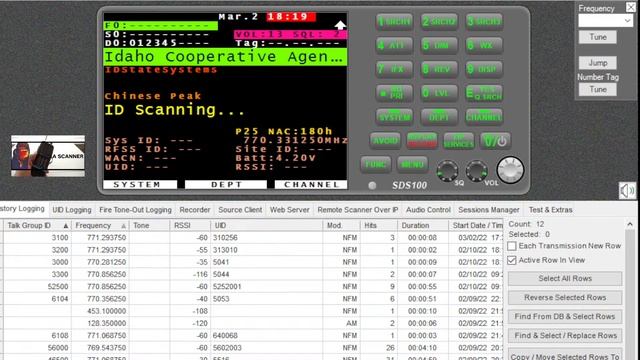Click the UID column header
This screenshot has height=360, width=640.
tap(267, 226)
